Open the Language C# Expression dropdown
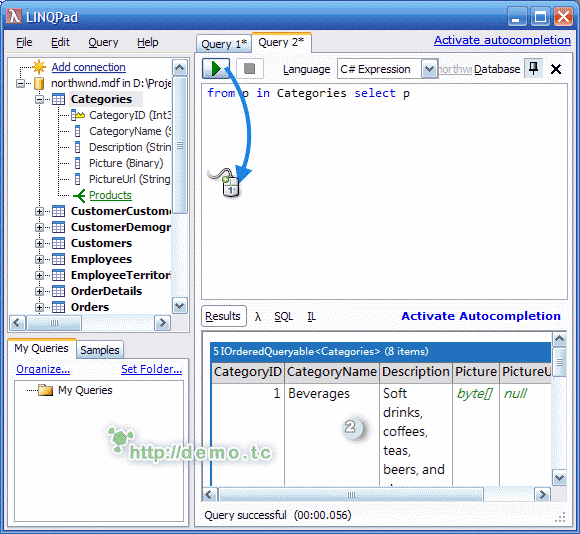 [429, 69]
